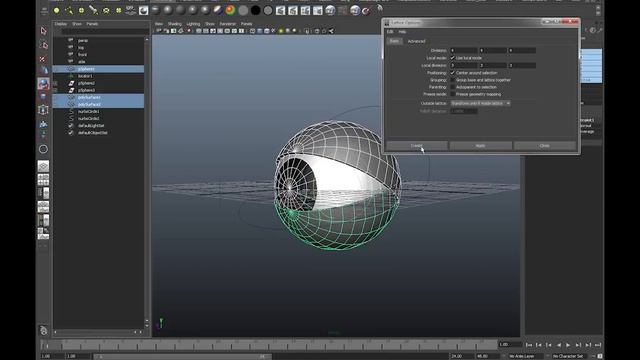This screenshot has width=640, height=360.
Task: Click orange-green ramp shader shelf icon
Action: (x=231, y=10)
